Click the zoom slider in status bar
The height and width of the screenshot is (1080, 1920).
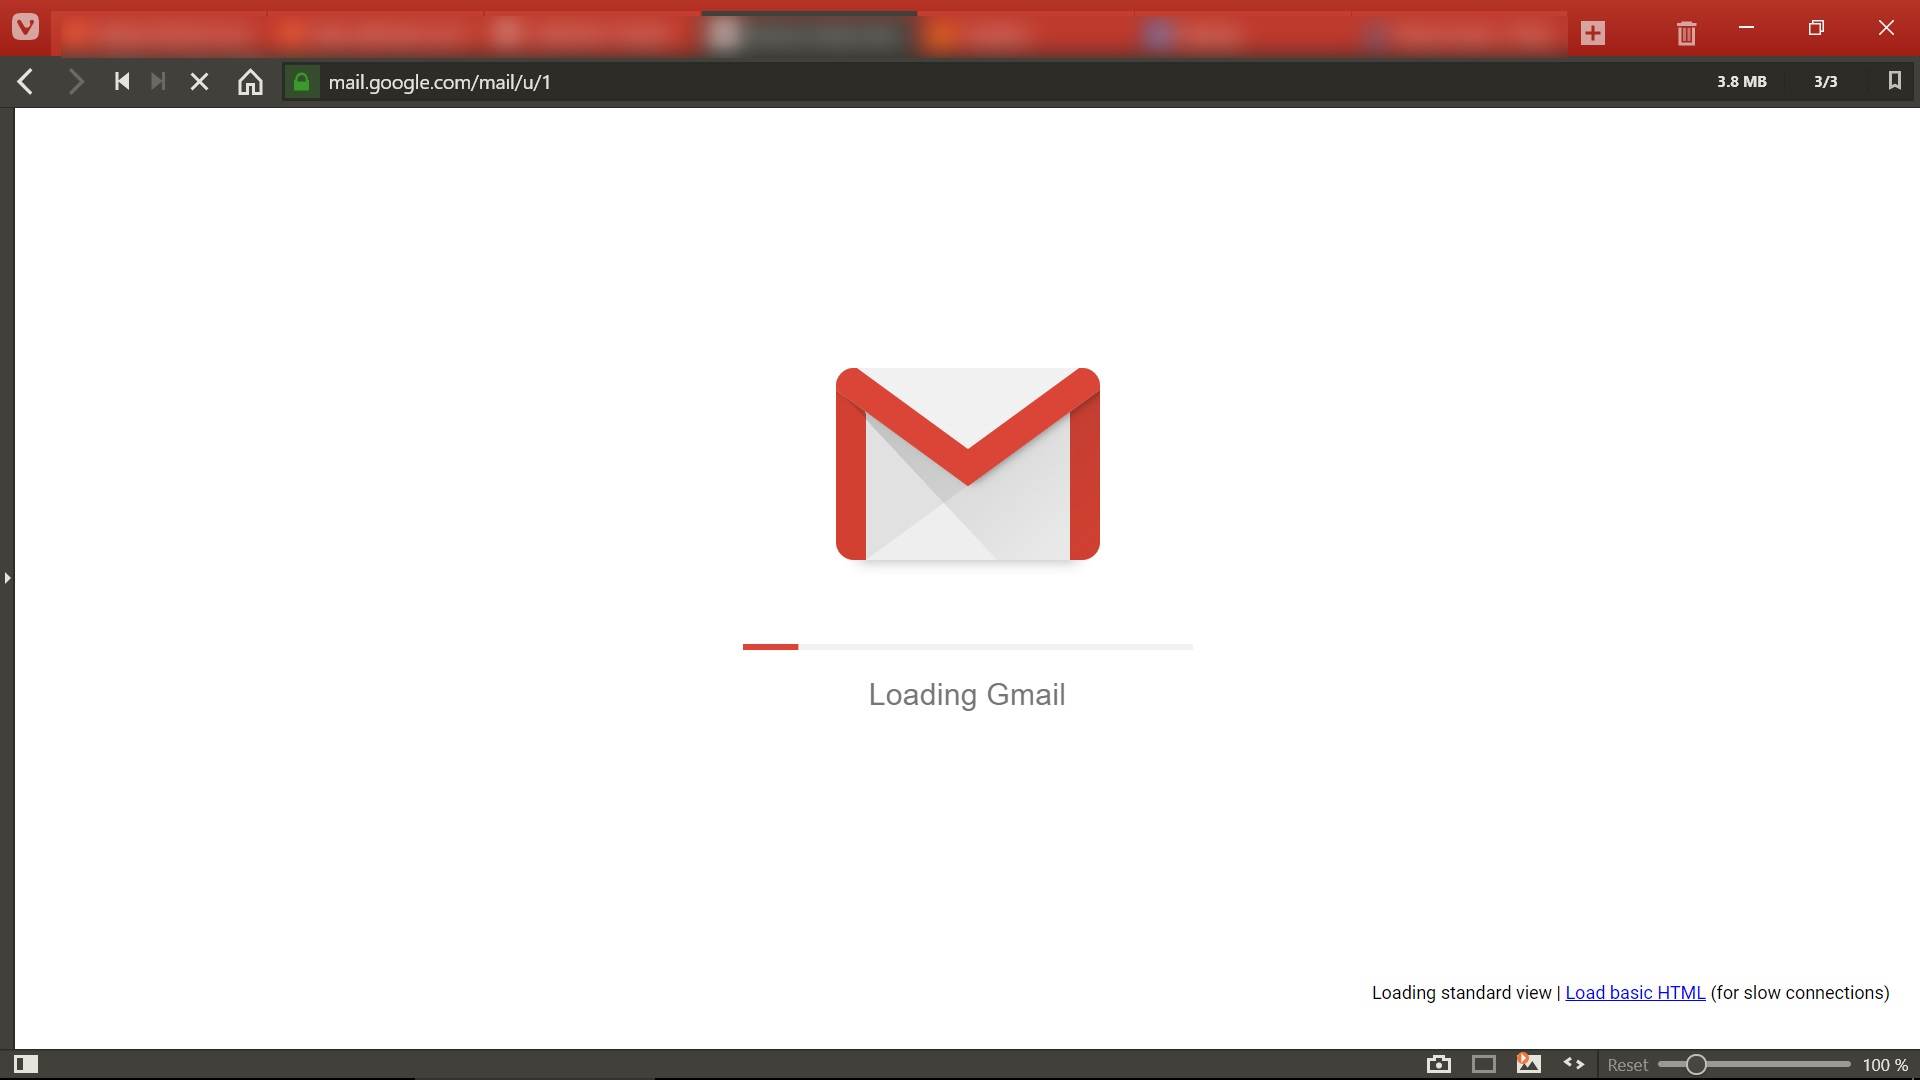(x=1753, y=1064)
